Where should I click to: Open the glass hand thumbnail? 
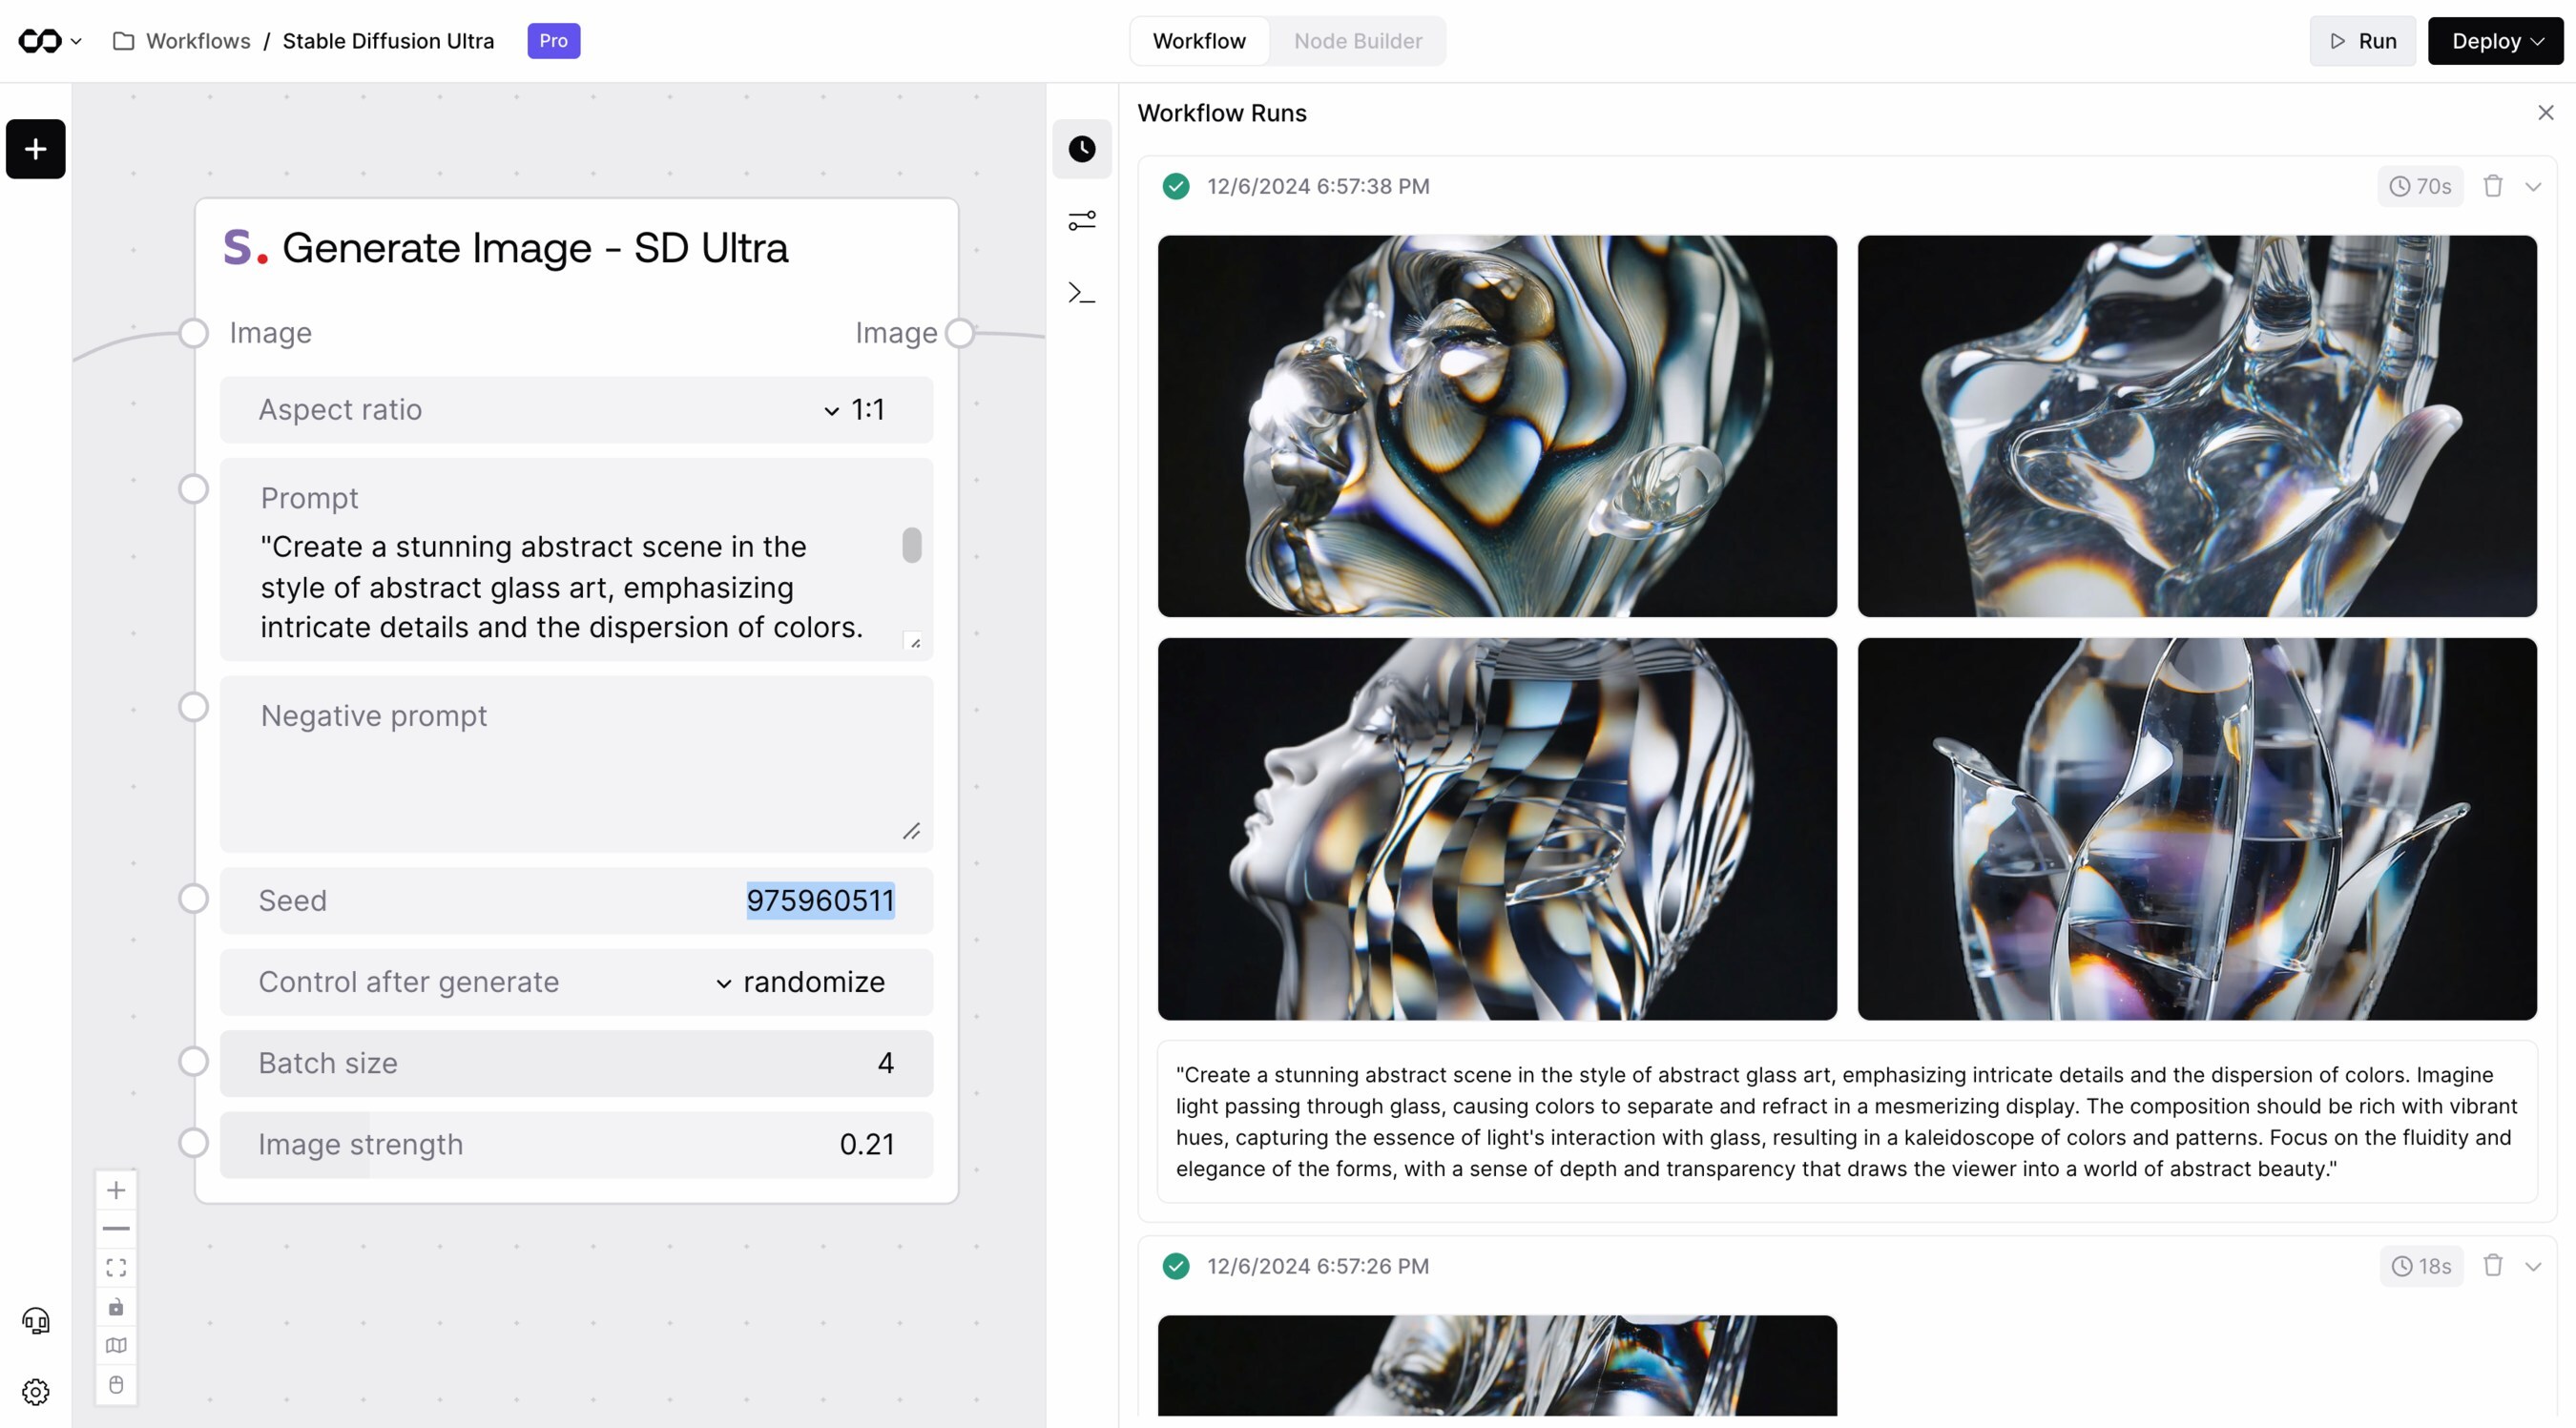(x=2197, y=426)
